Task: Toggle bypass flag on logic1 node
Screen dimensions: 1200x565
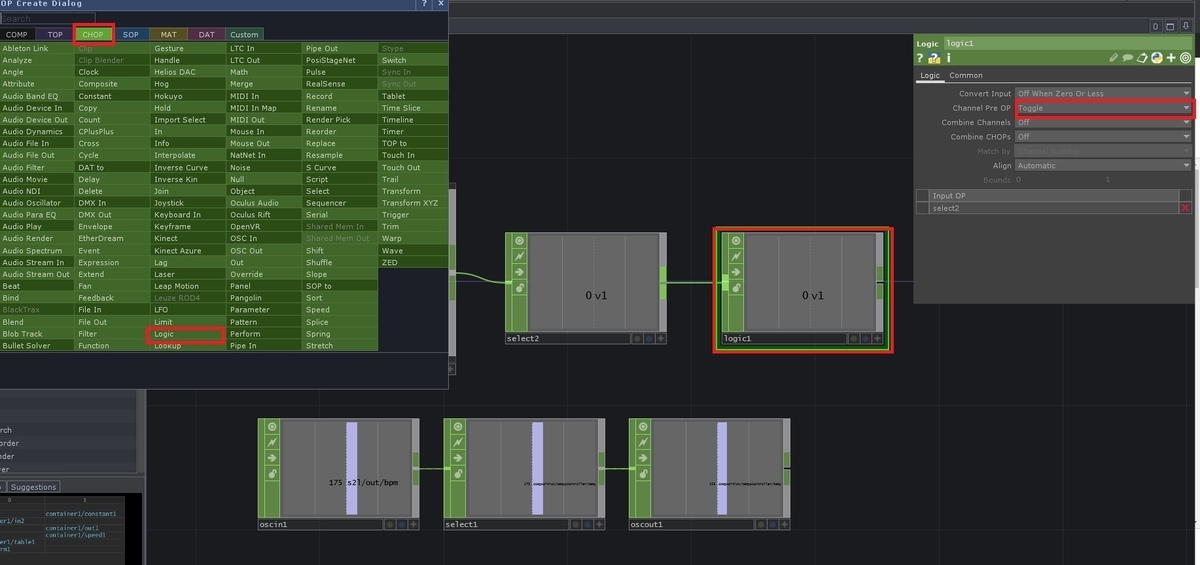Action: tap(736, 257)
